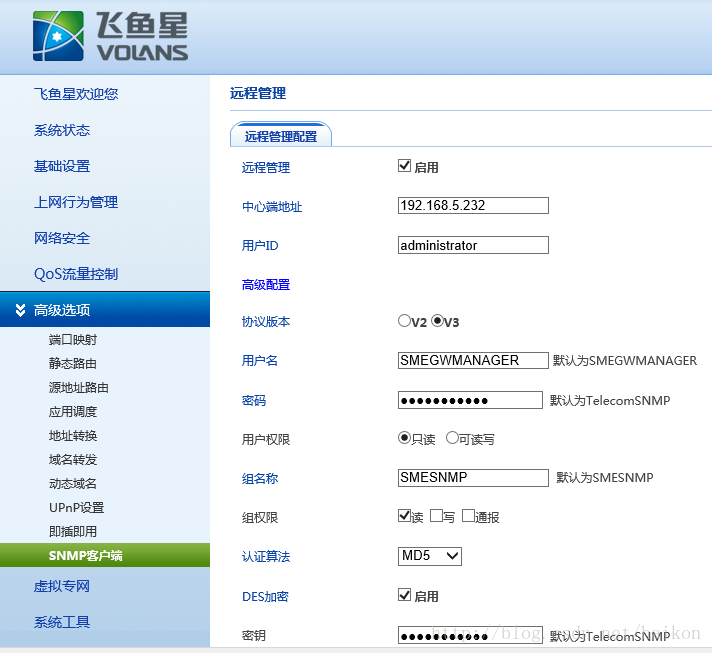
Task: Click the 高级配置 link
Action: click(x=266, y=285)
